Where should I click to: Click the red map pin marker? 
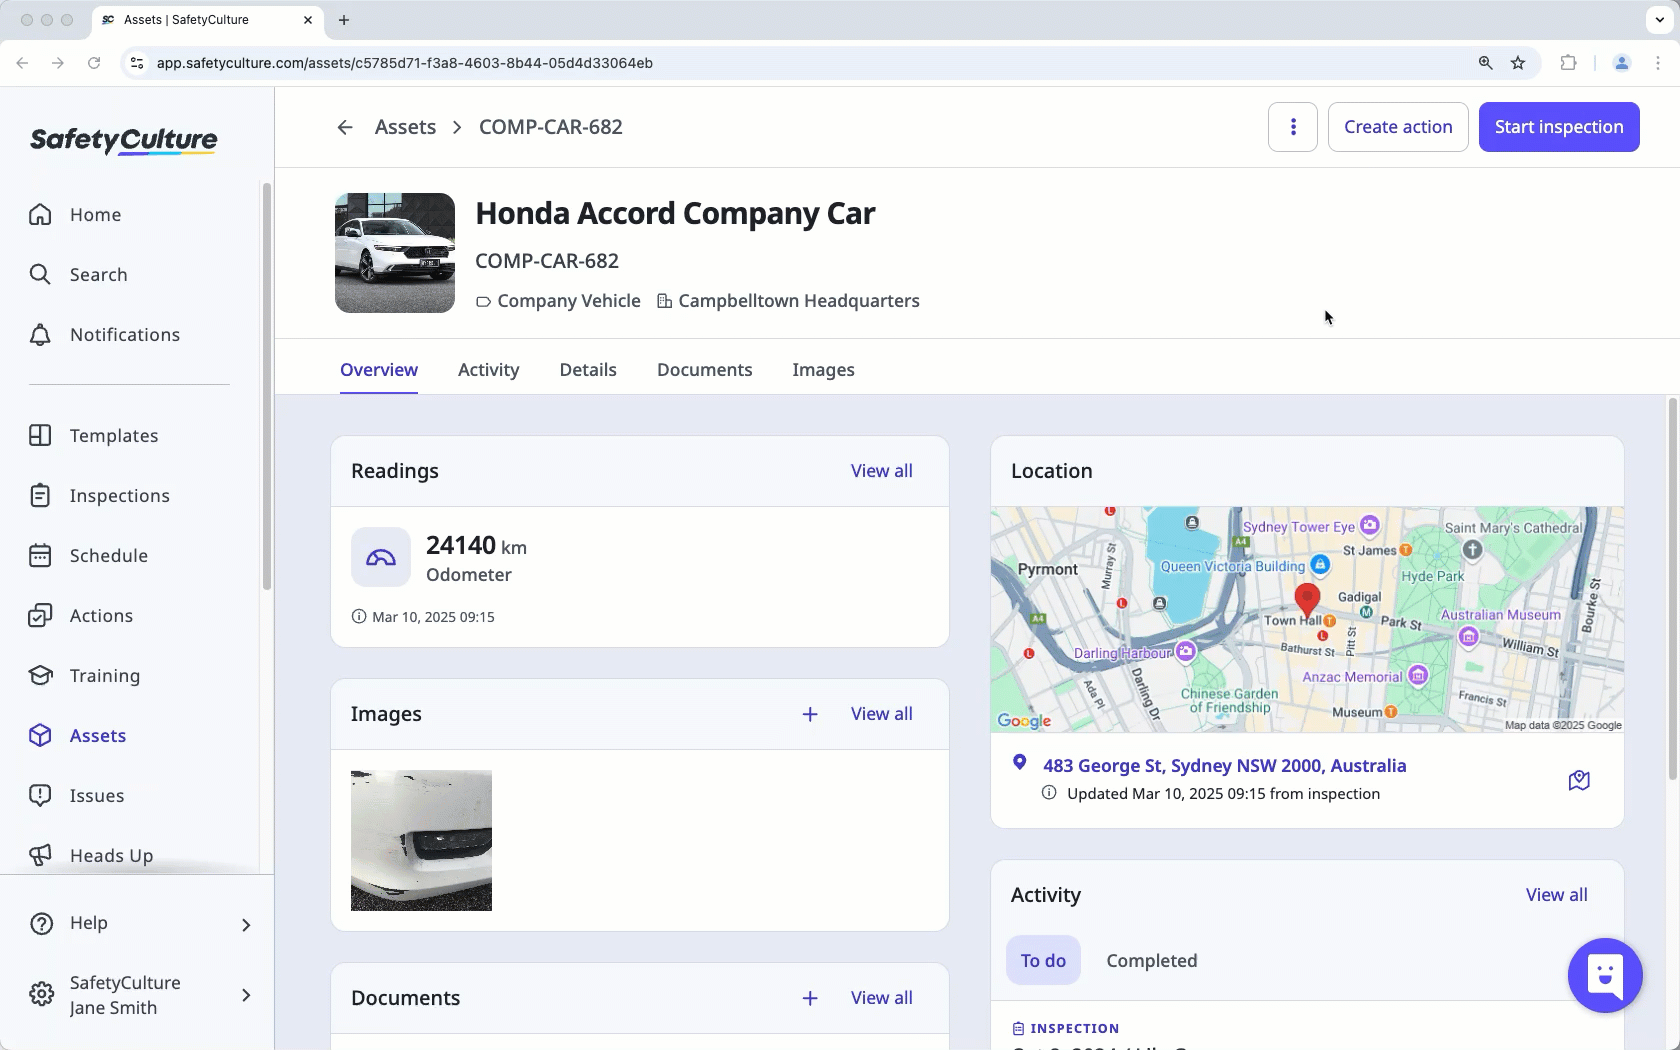(1306, 600)
